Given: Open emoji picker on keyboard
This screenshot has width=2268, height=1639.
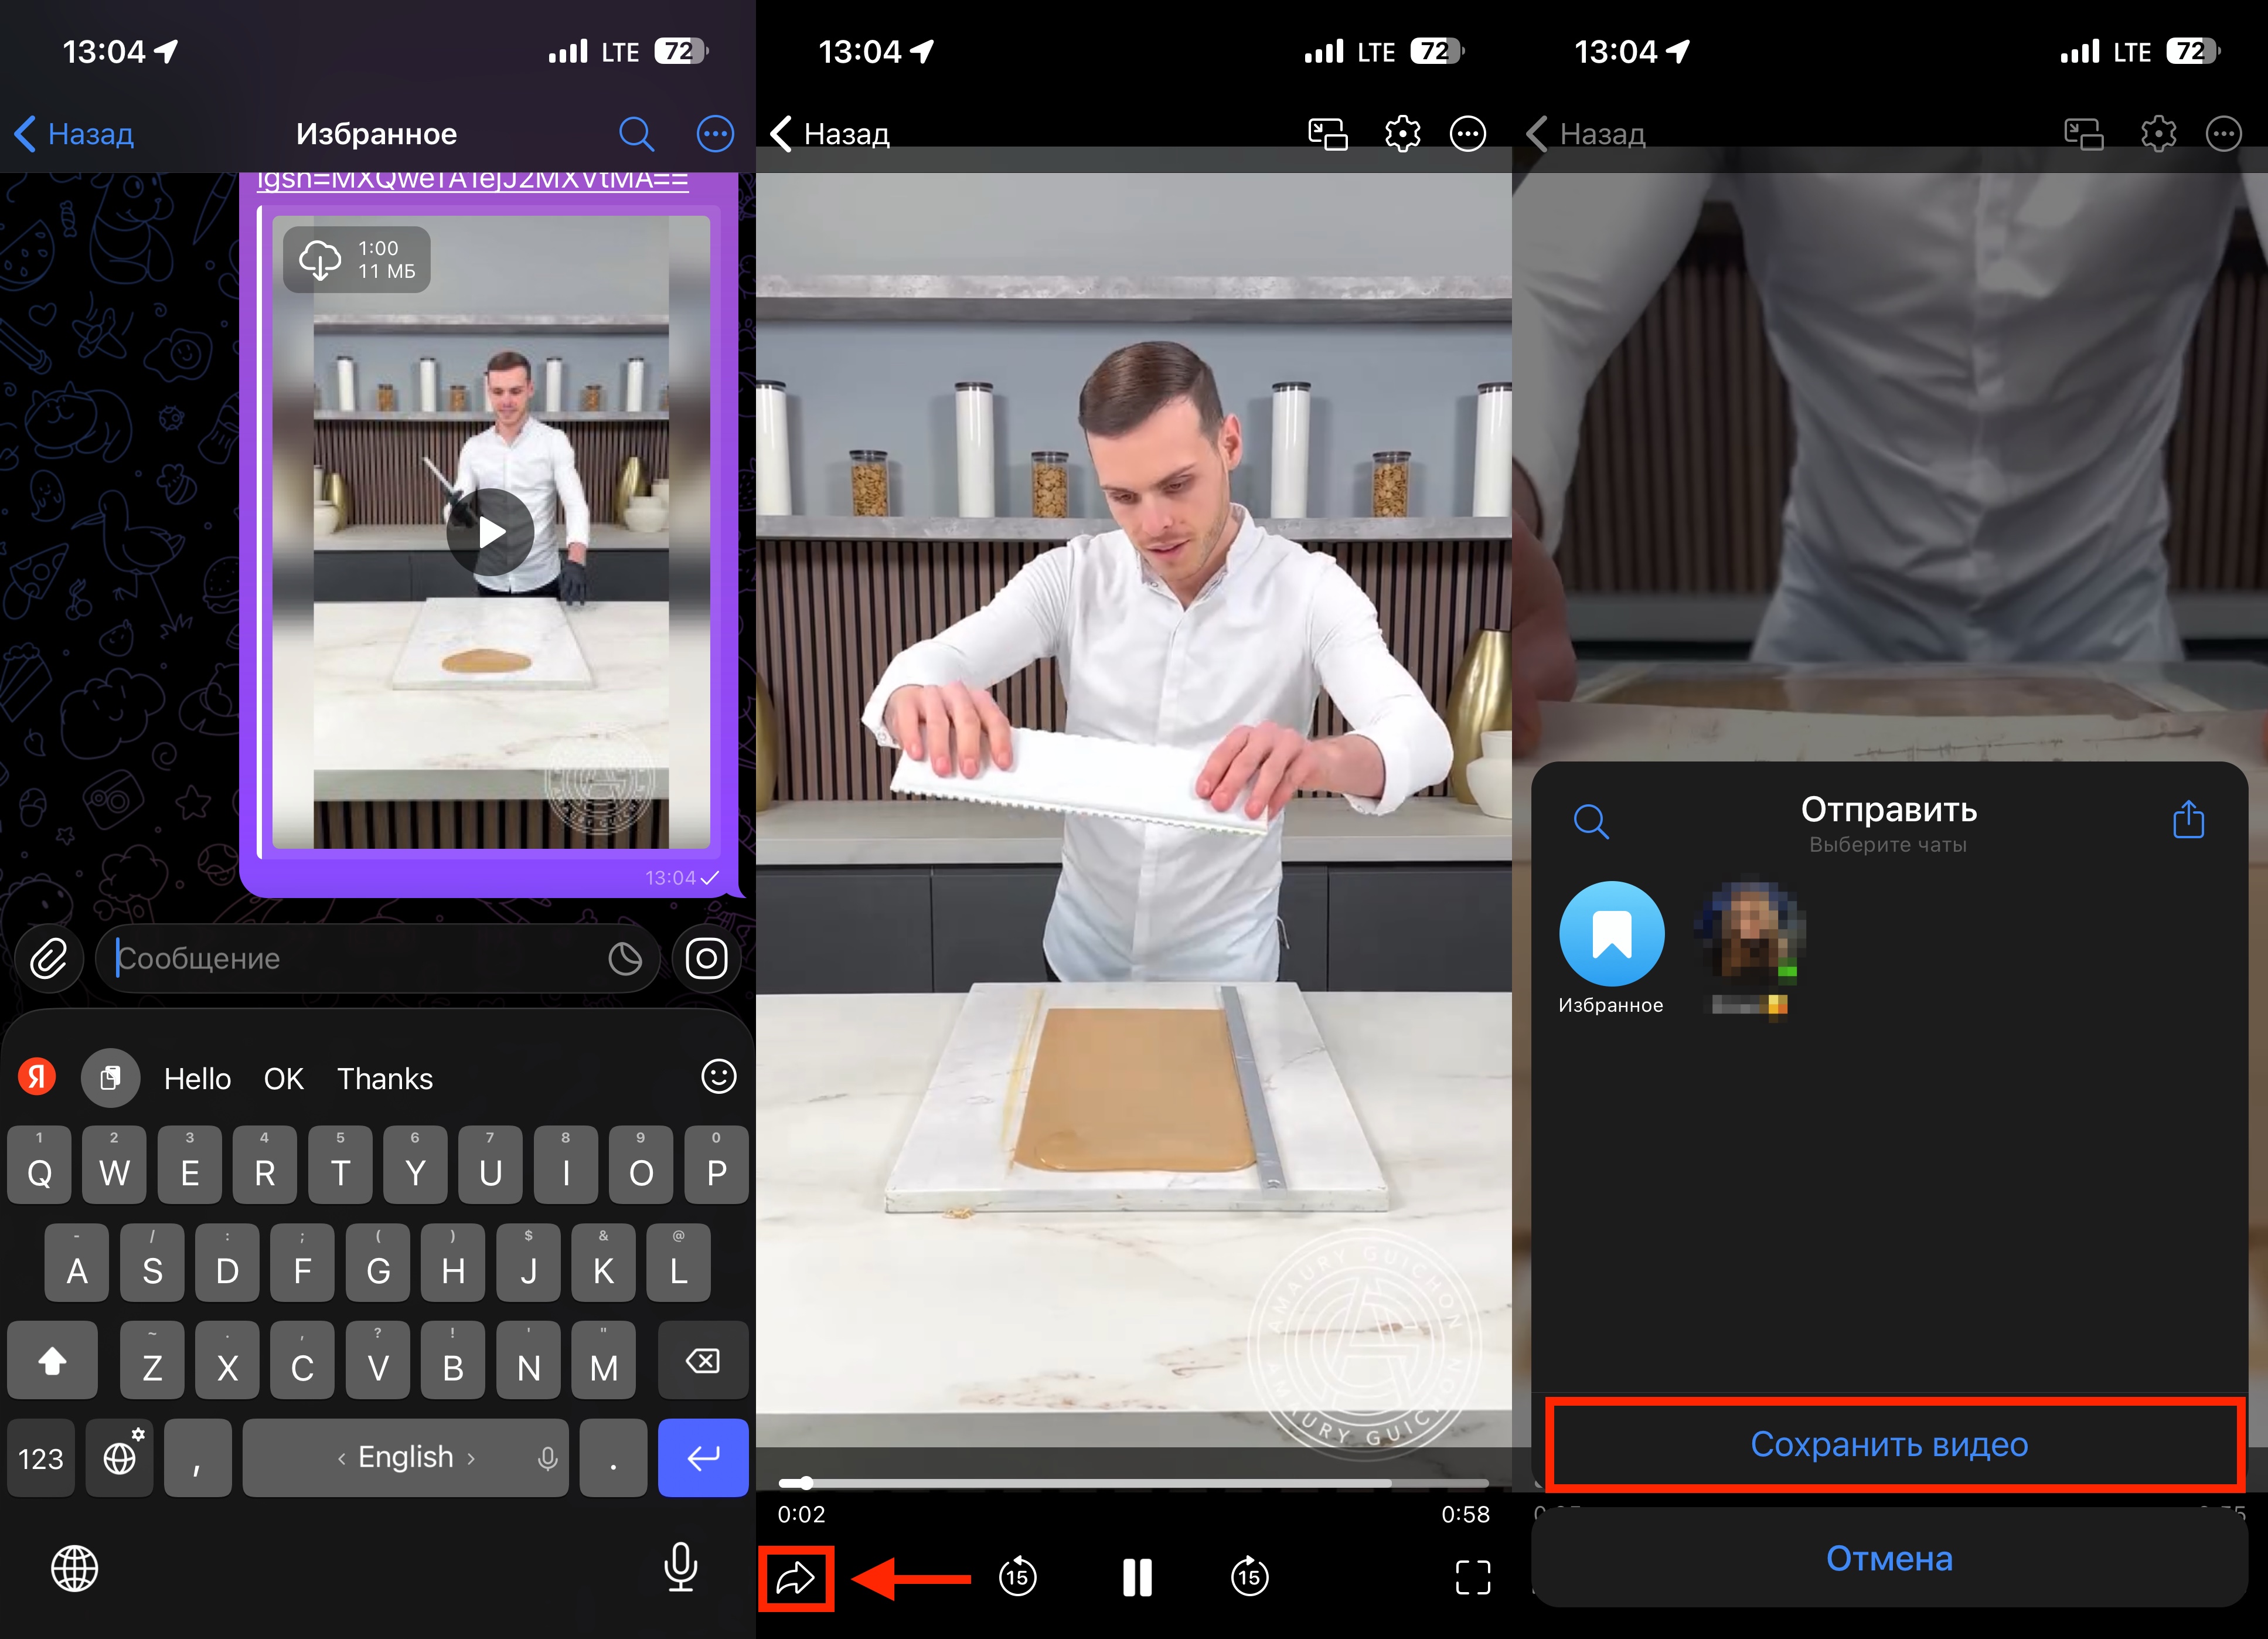Looking at the screenshot, I should coord(718,1077).
